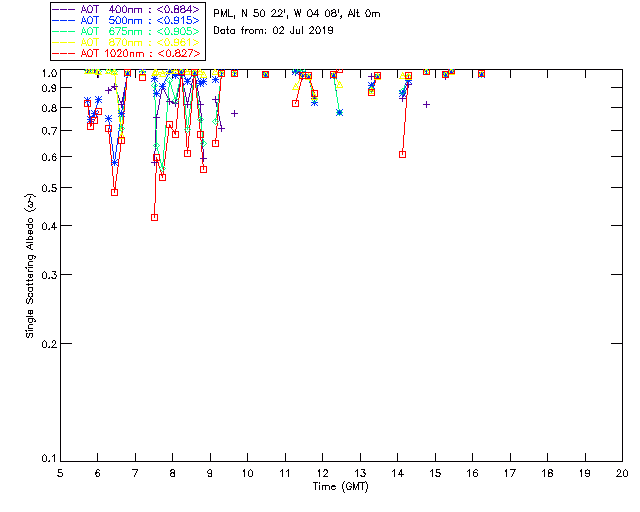Click the x-axis tick label '15'
Screen dimensions: 640x512
pyautogui.click(x=435, y=473)
